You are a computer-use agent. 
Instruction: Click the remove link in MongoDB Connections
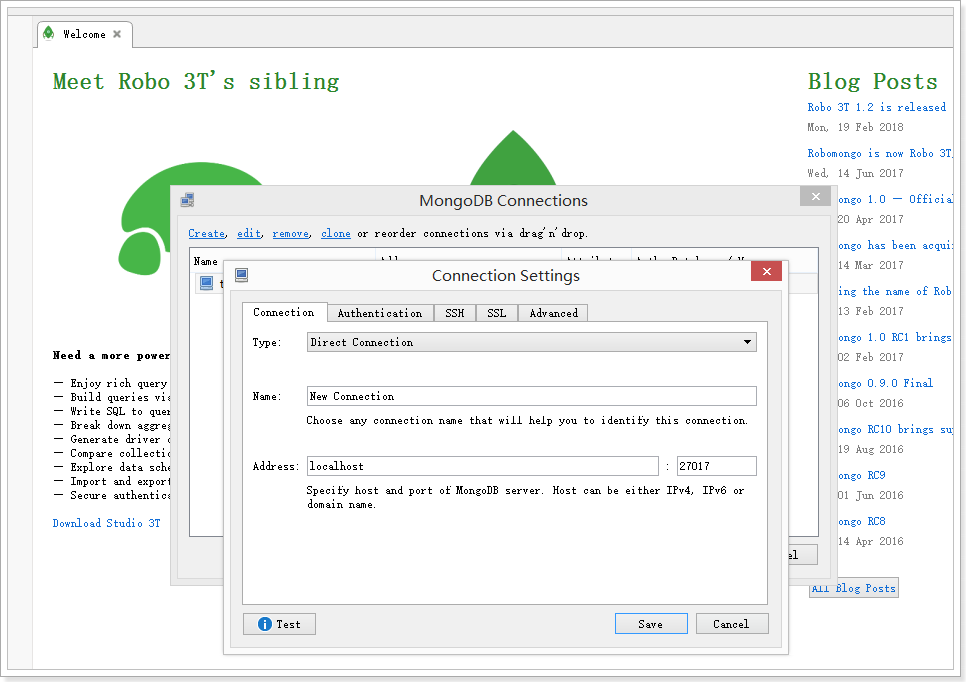291,233
